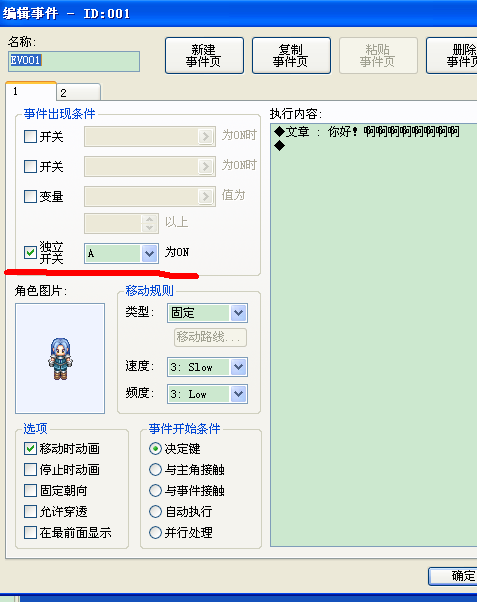Select the 自动执行 trigger radio button

tap(155, 511)
